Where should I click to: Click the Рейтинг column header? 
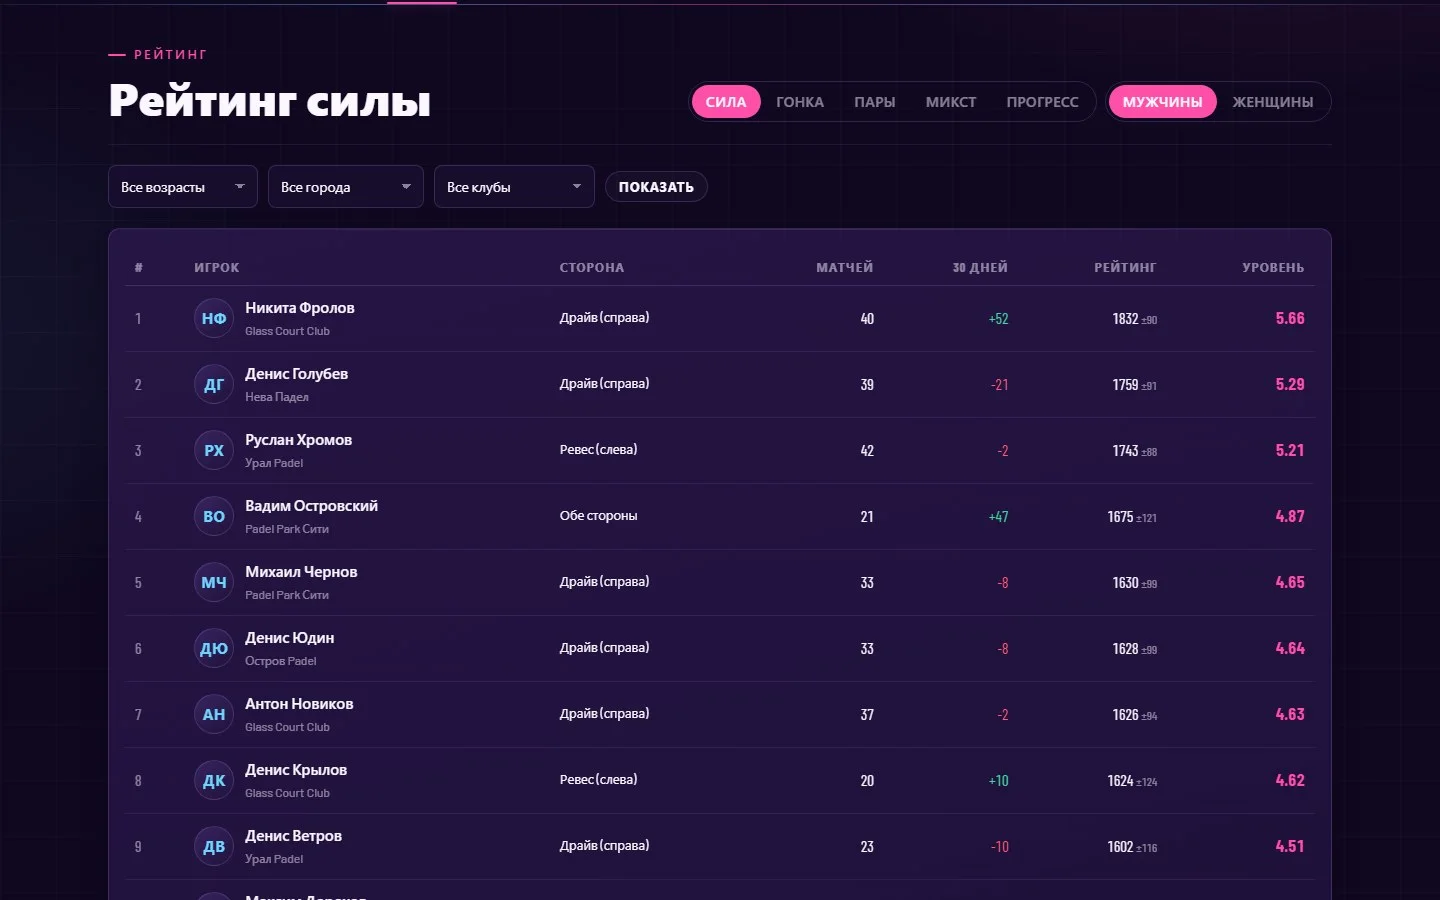click(1125, 268)
